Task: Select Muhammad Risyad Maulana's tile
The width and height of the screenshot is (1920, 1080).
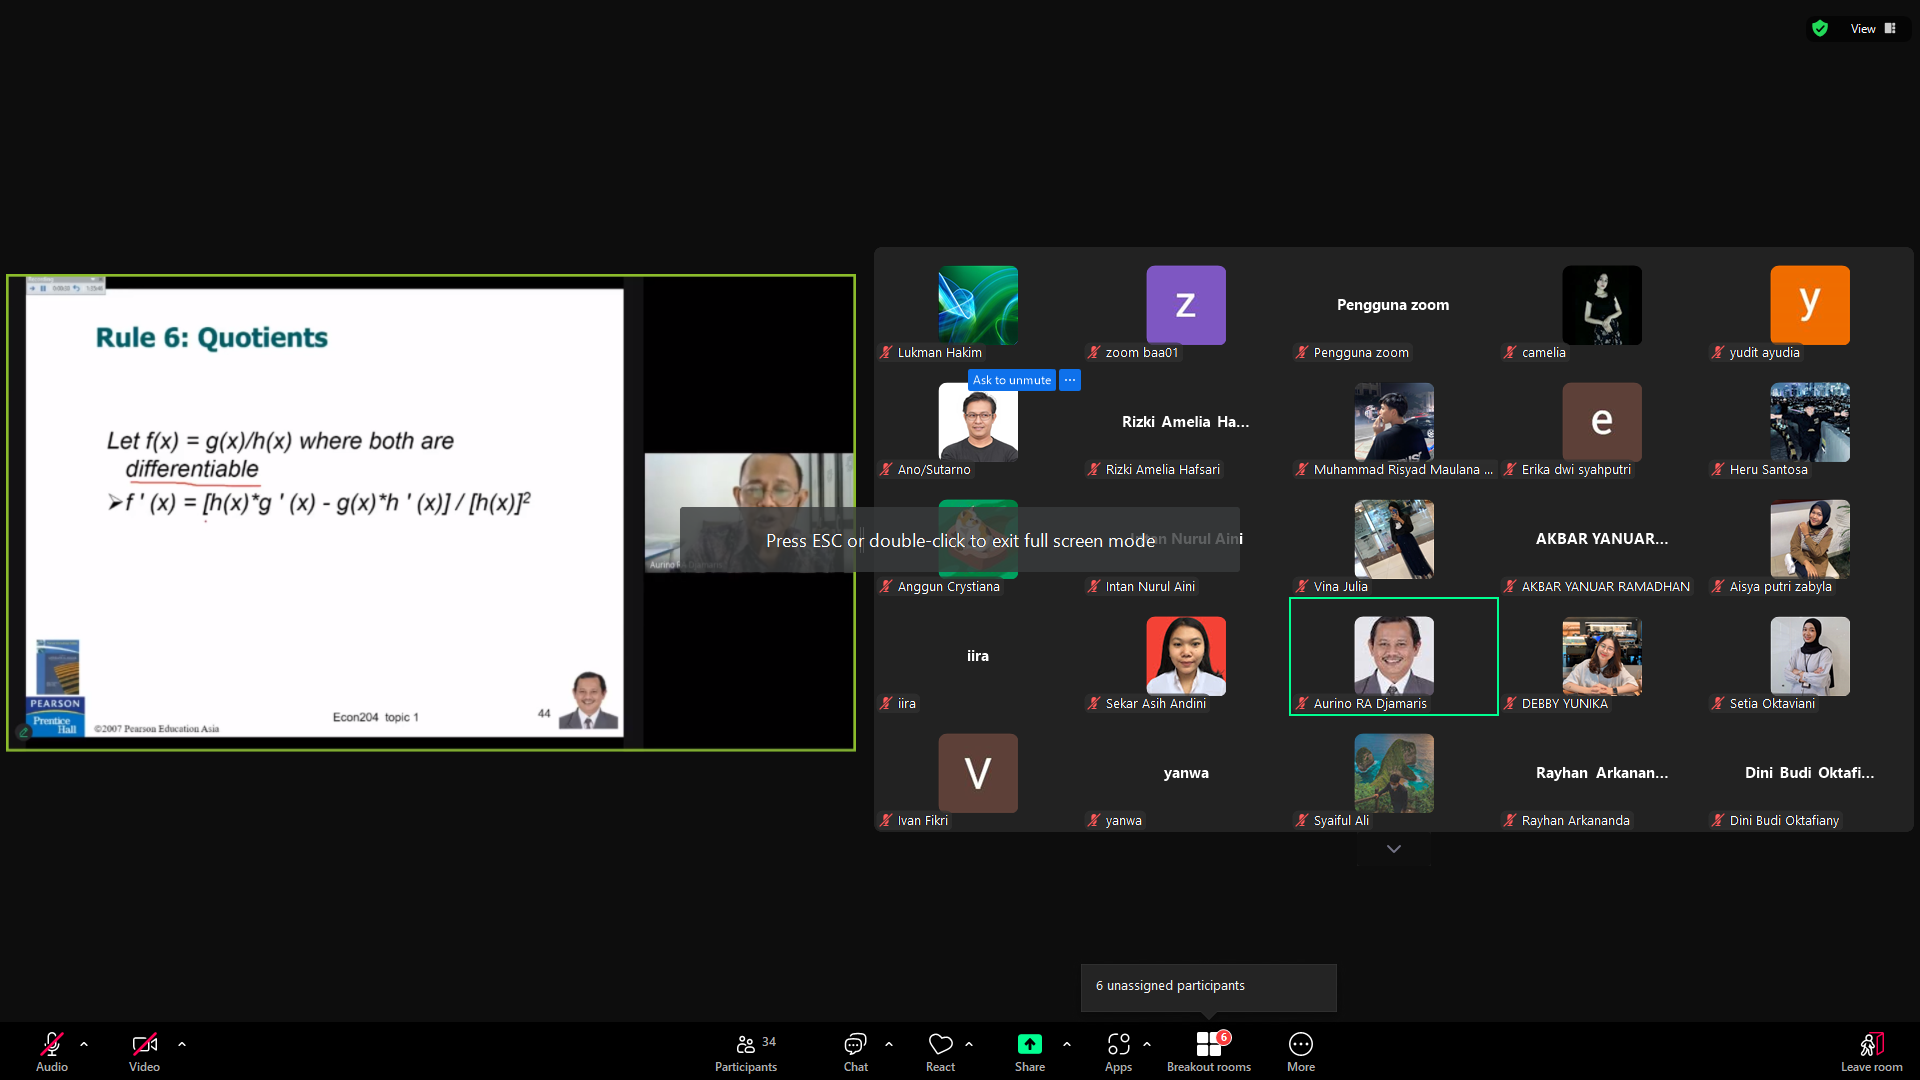Action: pos(1394,422)
